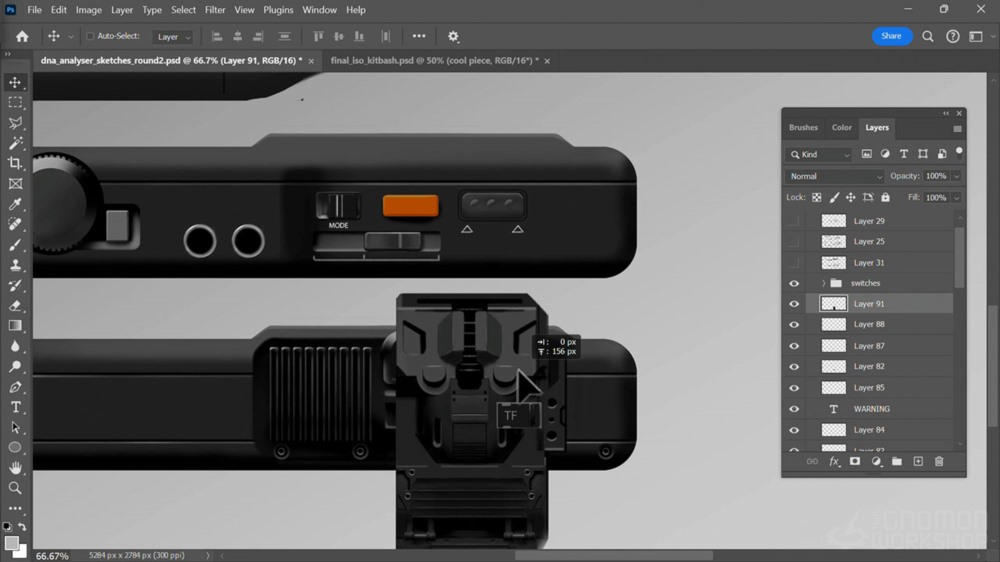Select the Pen tool
1000x562 pixels.
click(15, 387)
